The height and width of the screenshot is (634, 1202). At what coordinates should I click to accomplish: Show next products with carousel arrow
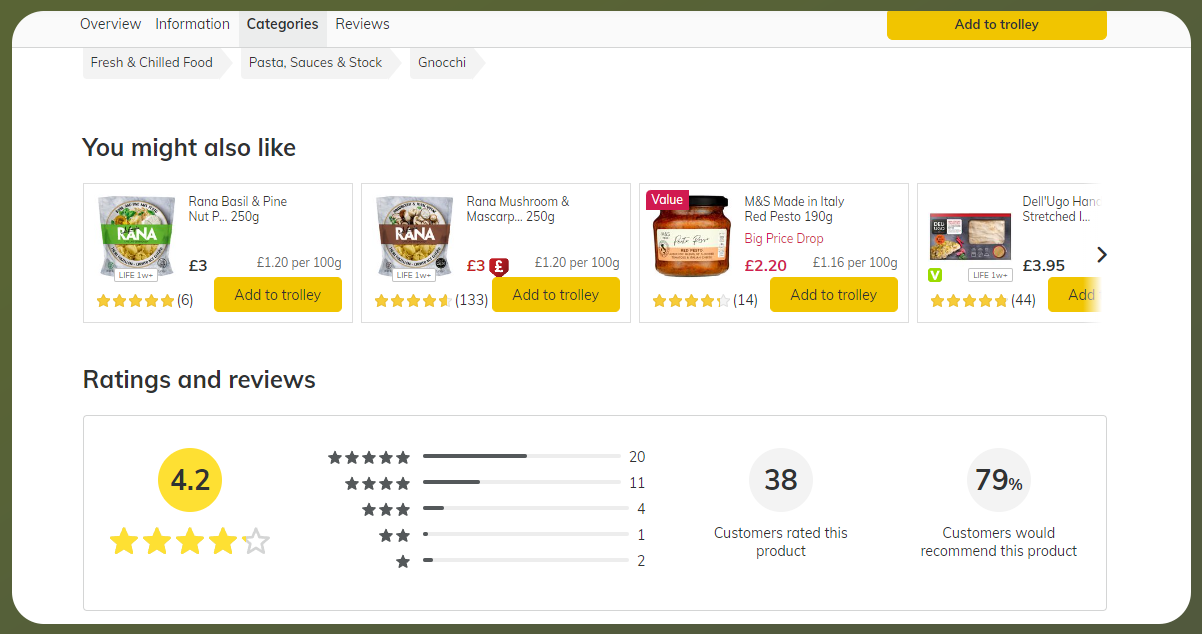1101,254
